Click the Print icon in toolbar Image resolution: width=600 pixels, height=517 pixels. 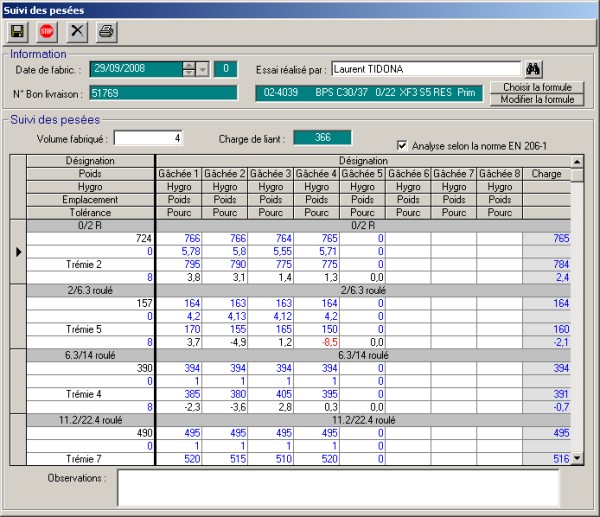click(x=106, y=32)
